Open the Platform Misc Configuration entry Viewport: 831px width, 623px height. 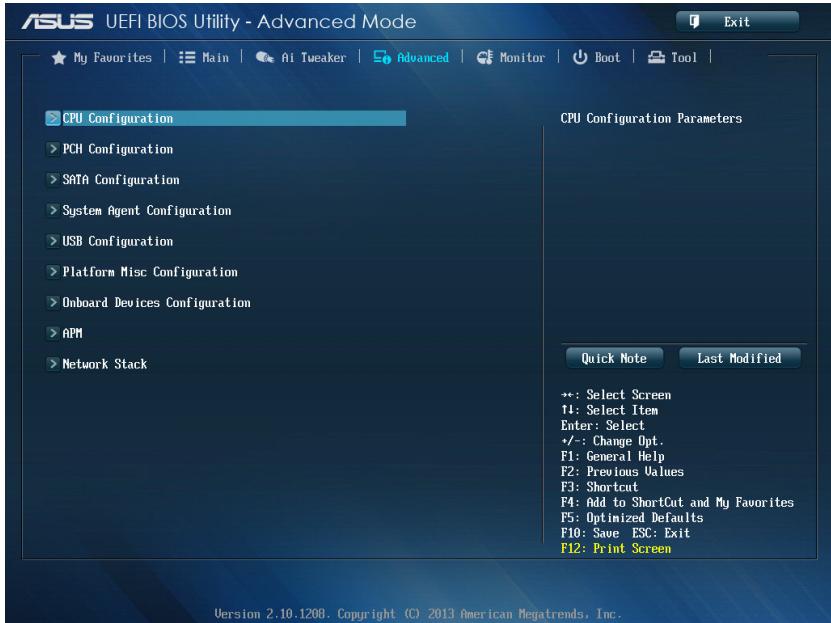click(x=150, y=272)
